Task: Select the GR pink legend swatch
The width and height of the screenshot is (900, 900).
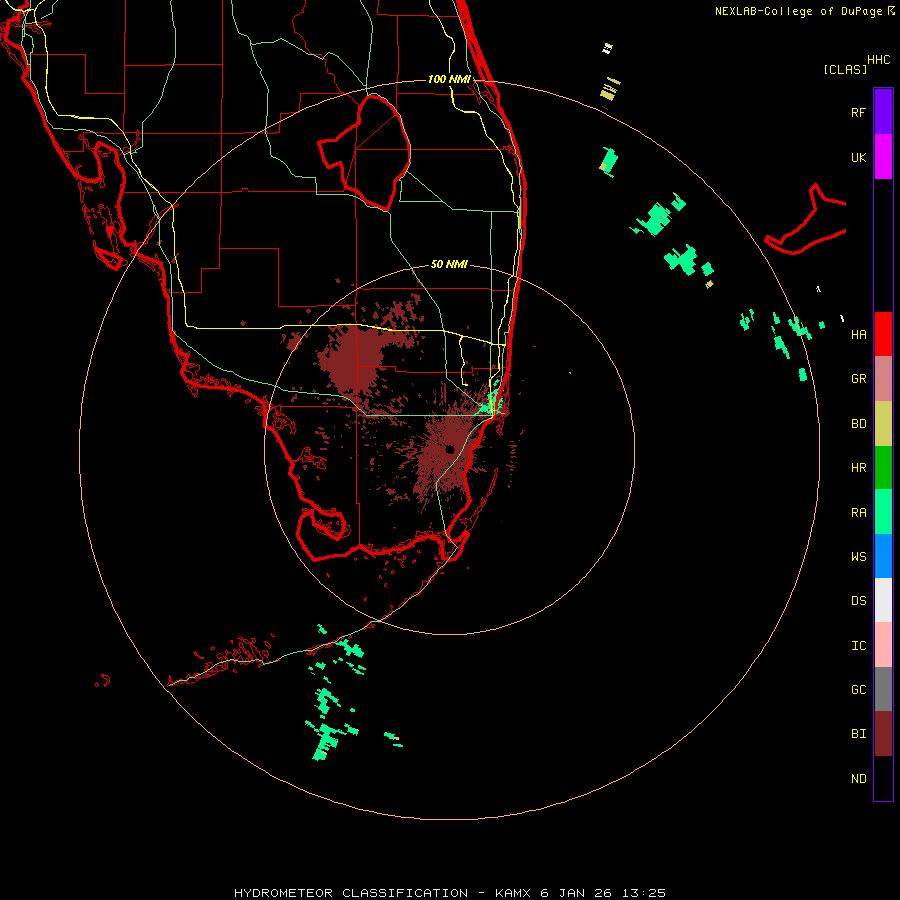Action: pyautogui.click(x=883, y=379)
